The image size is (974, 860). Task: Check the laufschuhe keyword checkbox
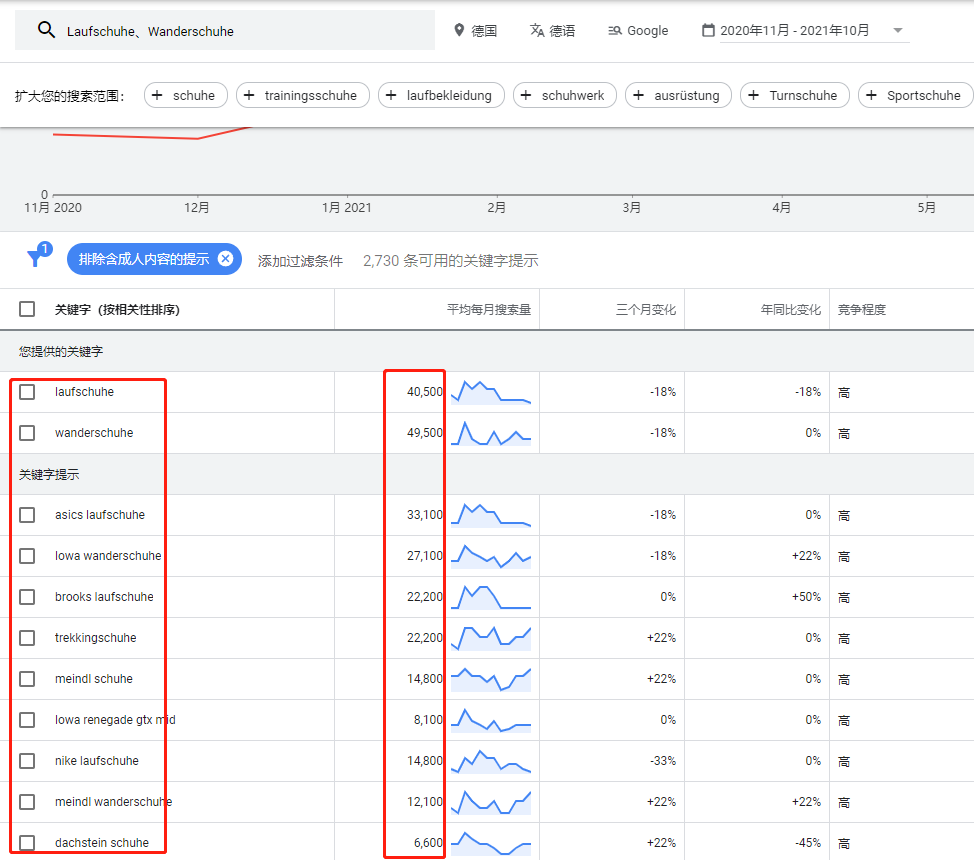(x=27, y=391)
